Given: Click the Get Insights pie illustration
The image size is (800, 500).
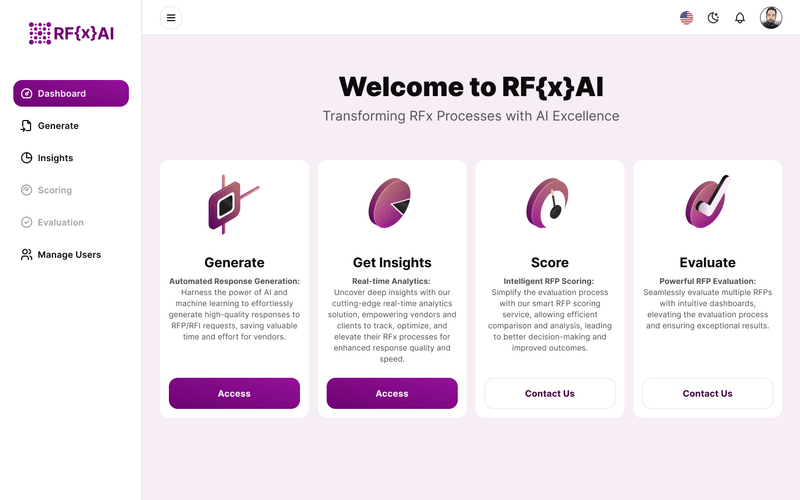Looking at the screenshot, I should tap(390, 203).
